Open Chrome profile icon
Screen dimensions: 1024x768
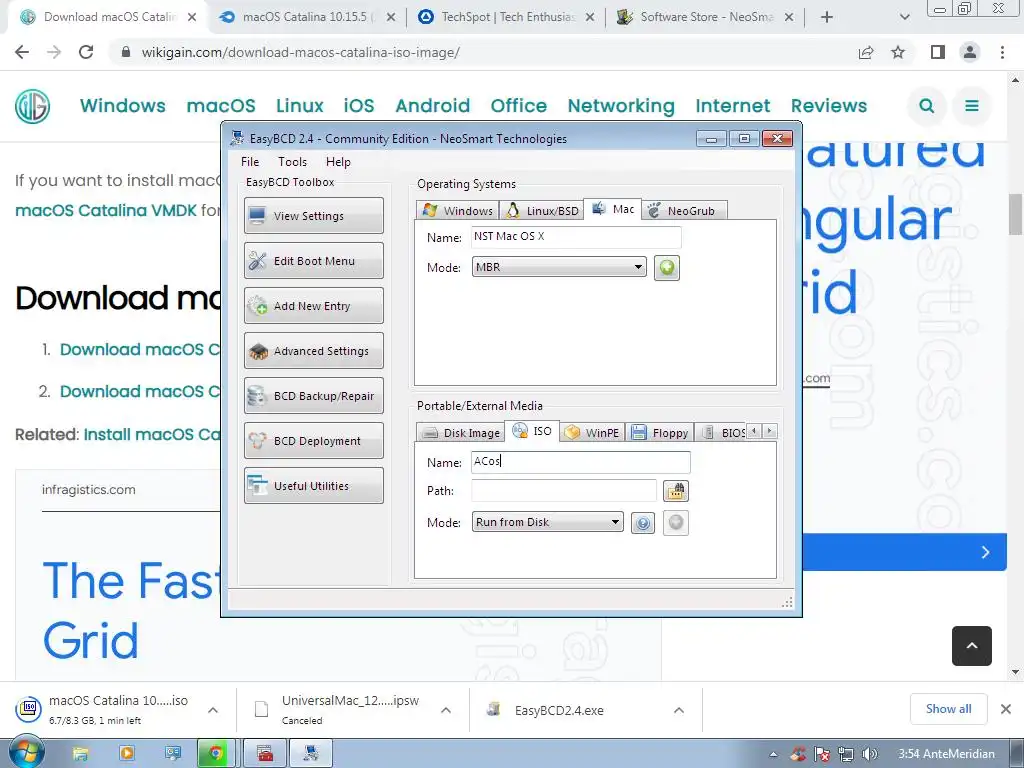coord(970,52)
